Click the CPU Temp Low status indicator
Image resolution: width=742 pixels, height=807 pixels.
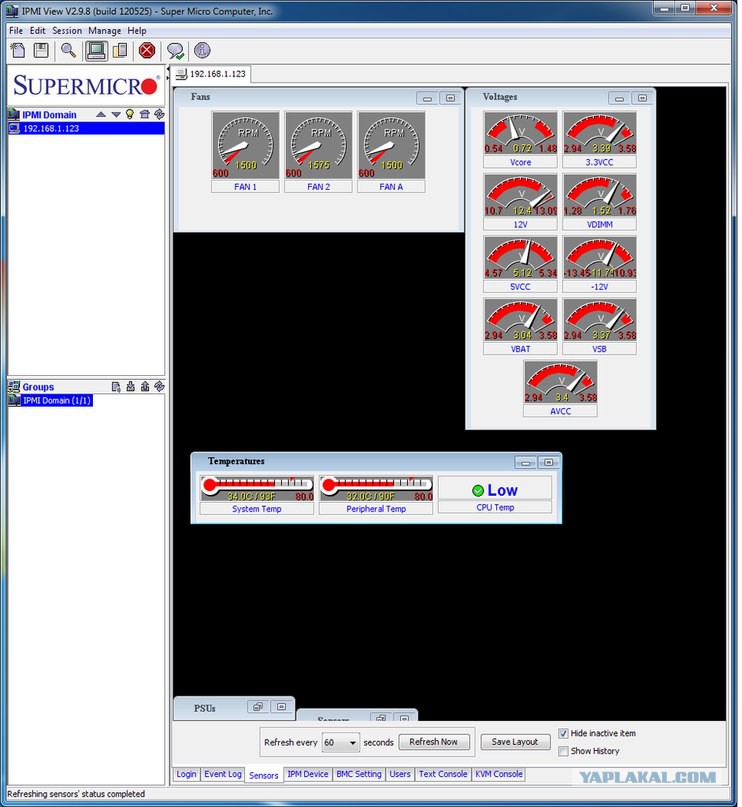coord(494,490)
